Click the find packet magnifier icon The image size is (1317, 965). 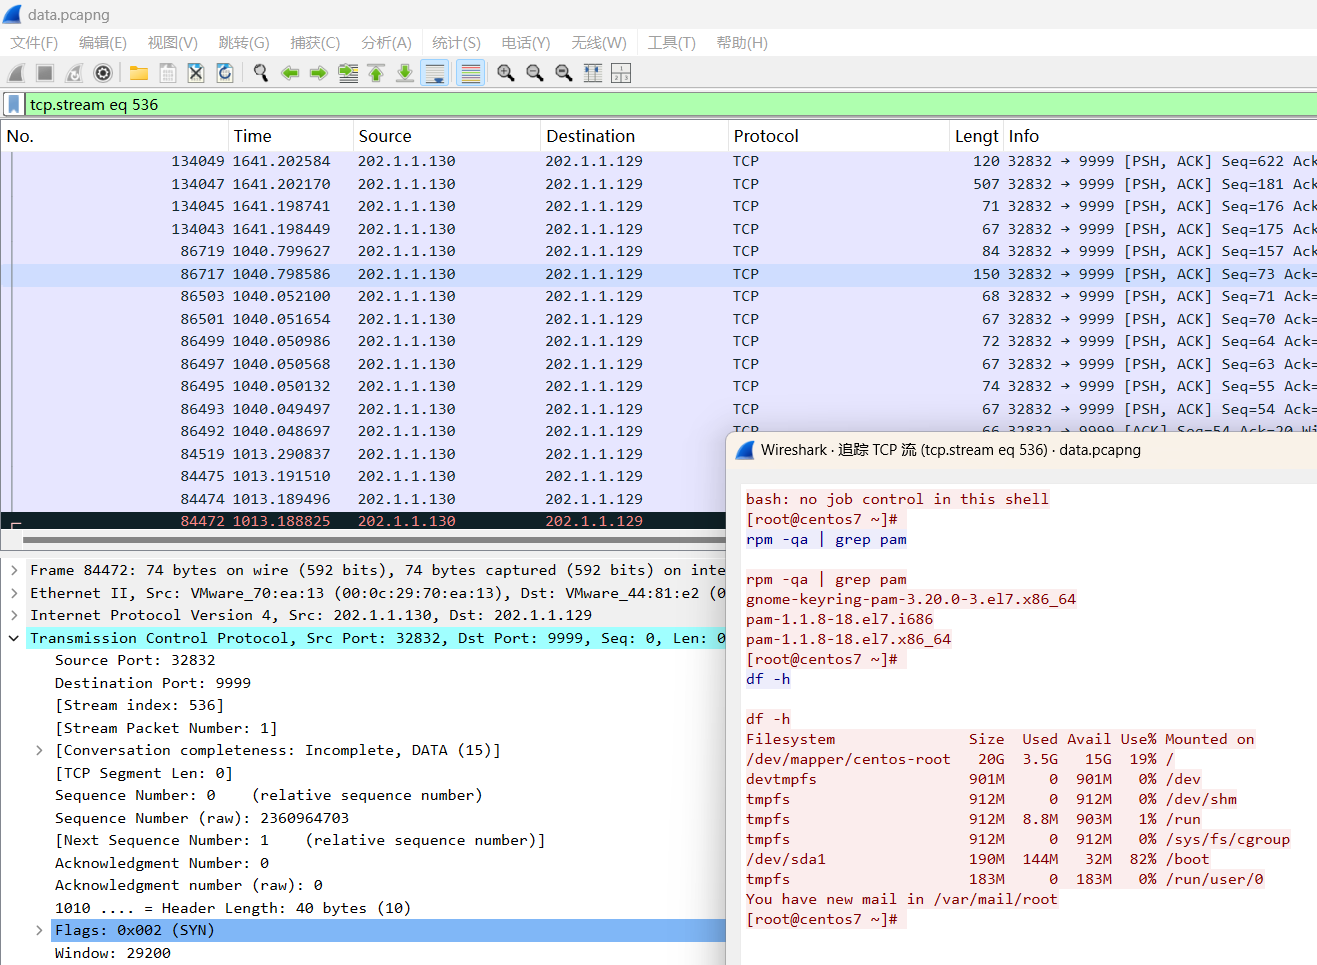(x=261, y=73)
